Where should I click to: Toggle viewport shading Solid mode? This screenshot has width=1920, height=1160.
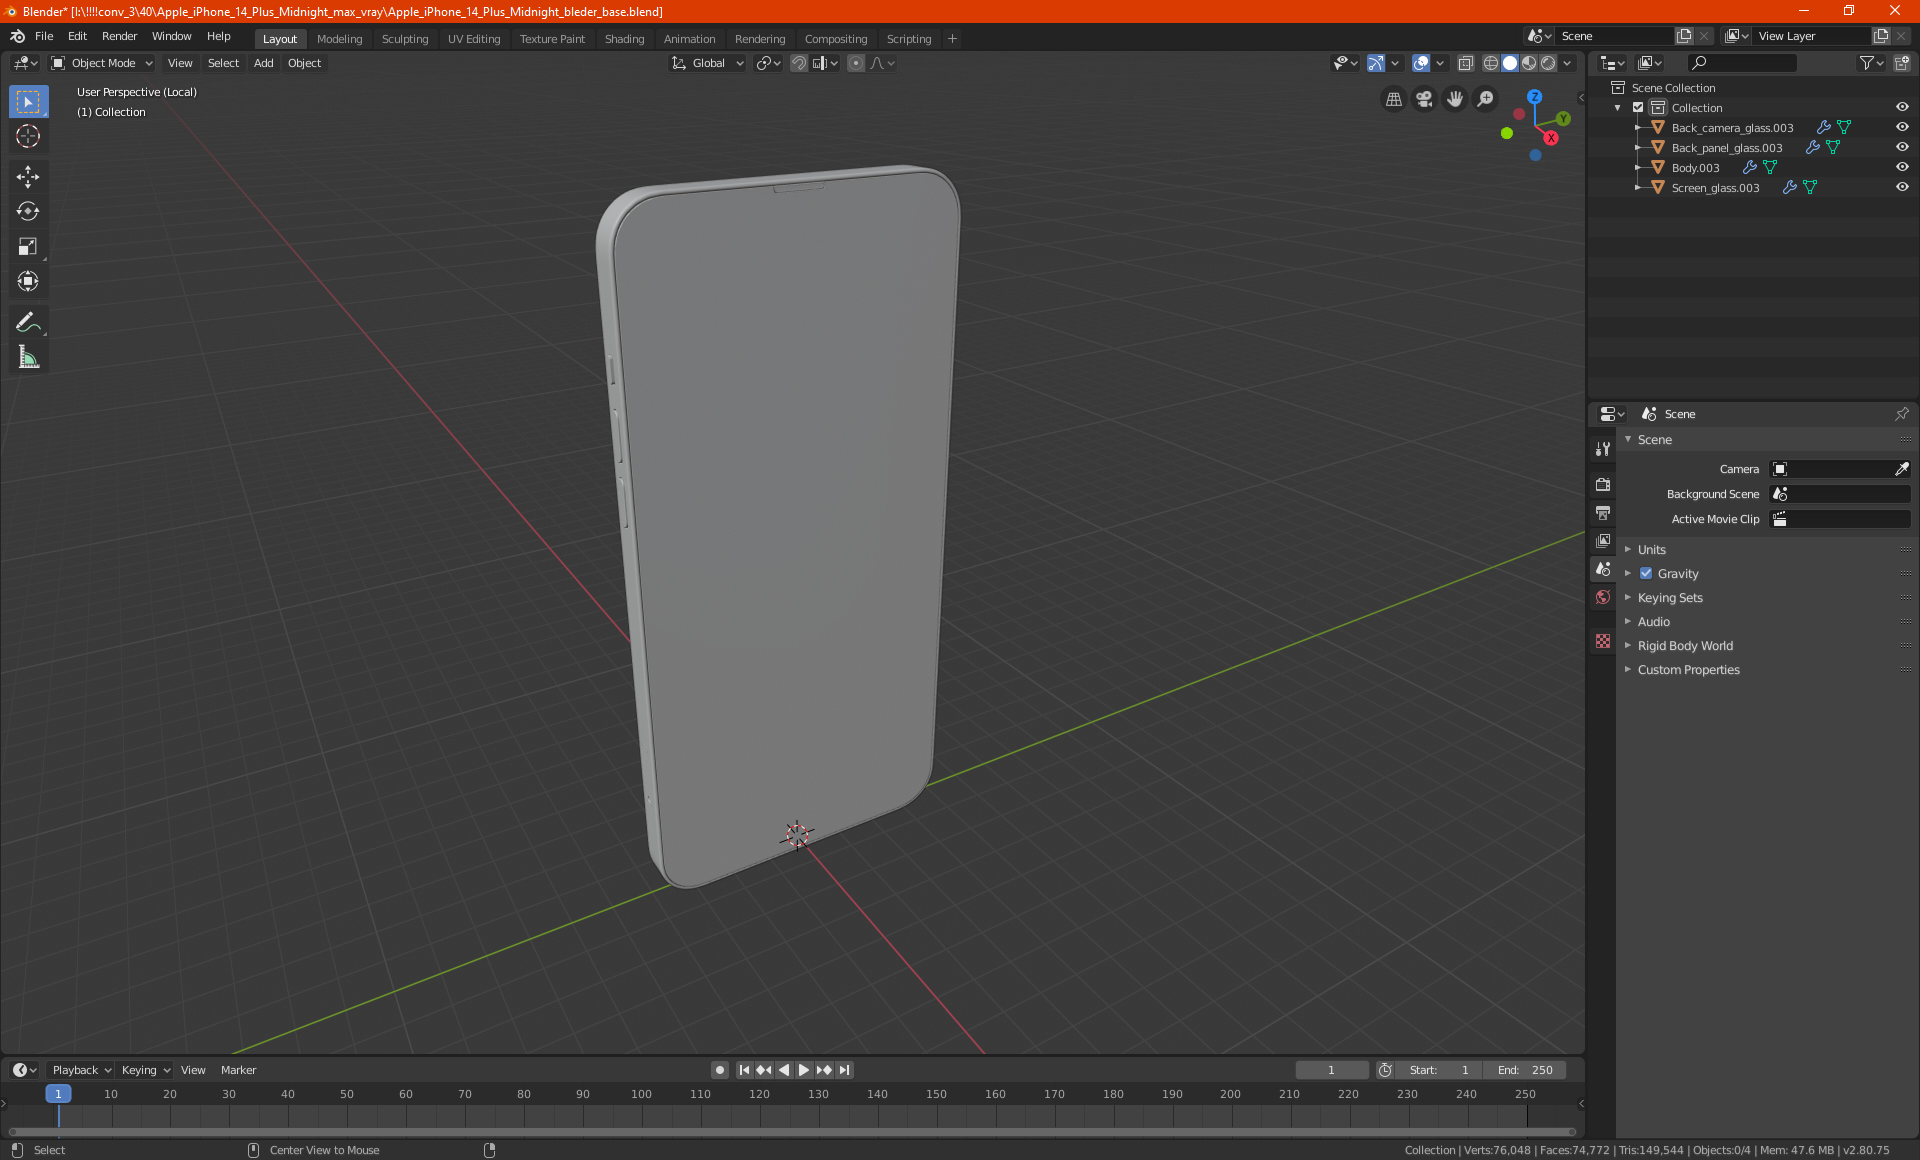point(1509,62)
